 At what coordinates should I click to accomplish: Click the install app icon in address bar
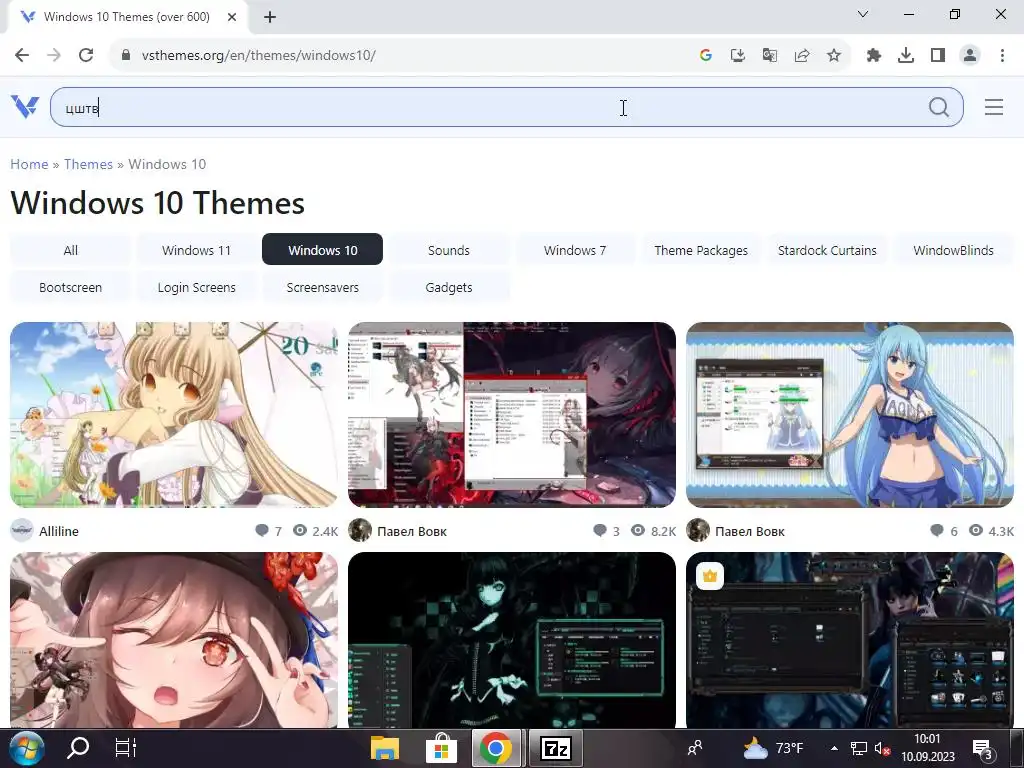pos(737,56)
